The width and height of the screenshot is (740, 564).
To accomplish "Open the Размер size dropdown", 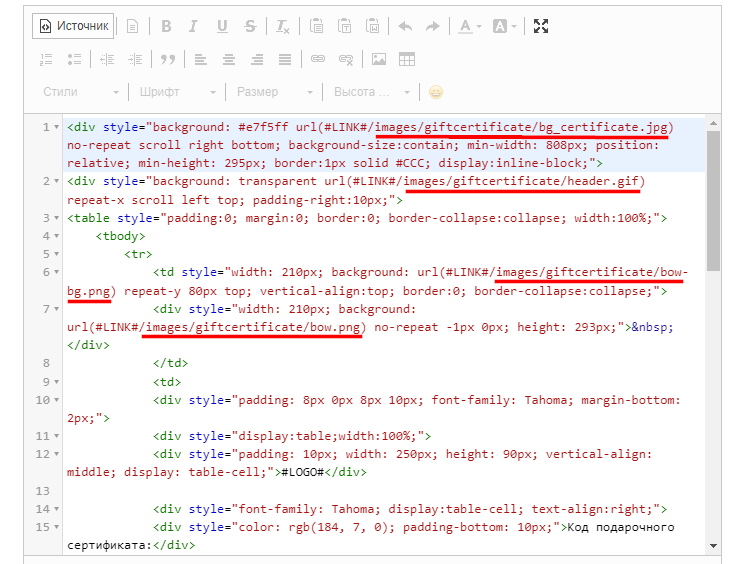I will tap(271, 92).
